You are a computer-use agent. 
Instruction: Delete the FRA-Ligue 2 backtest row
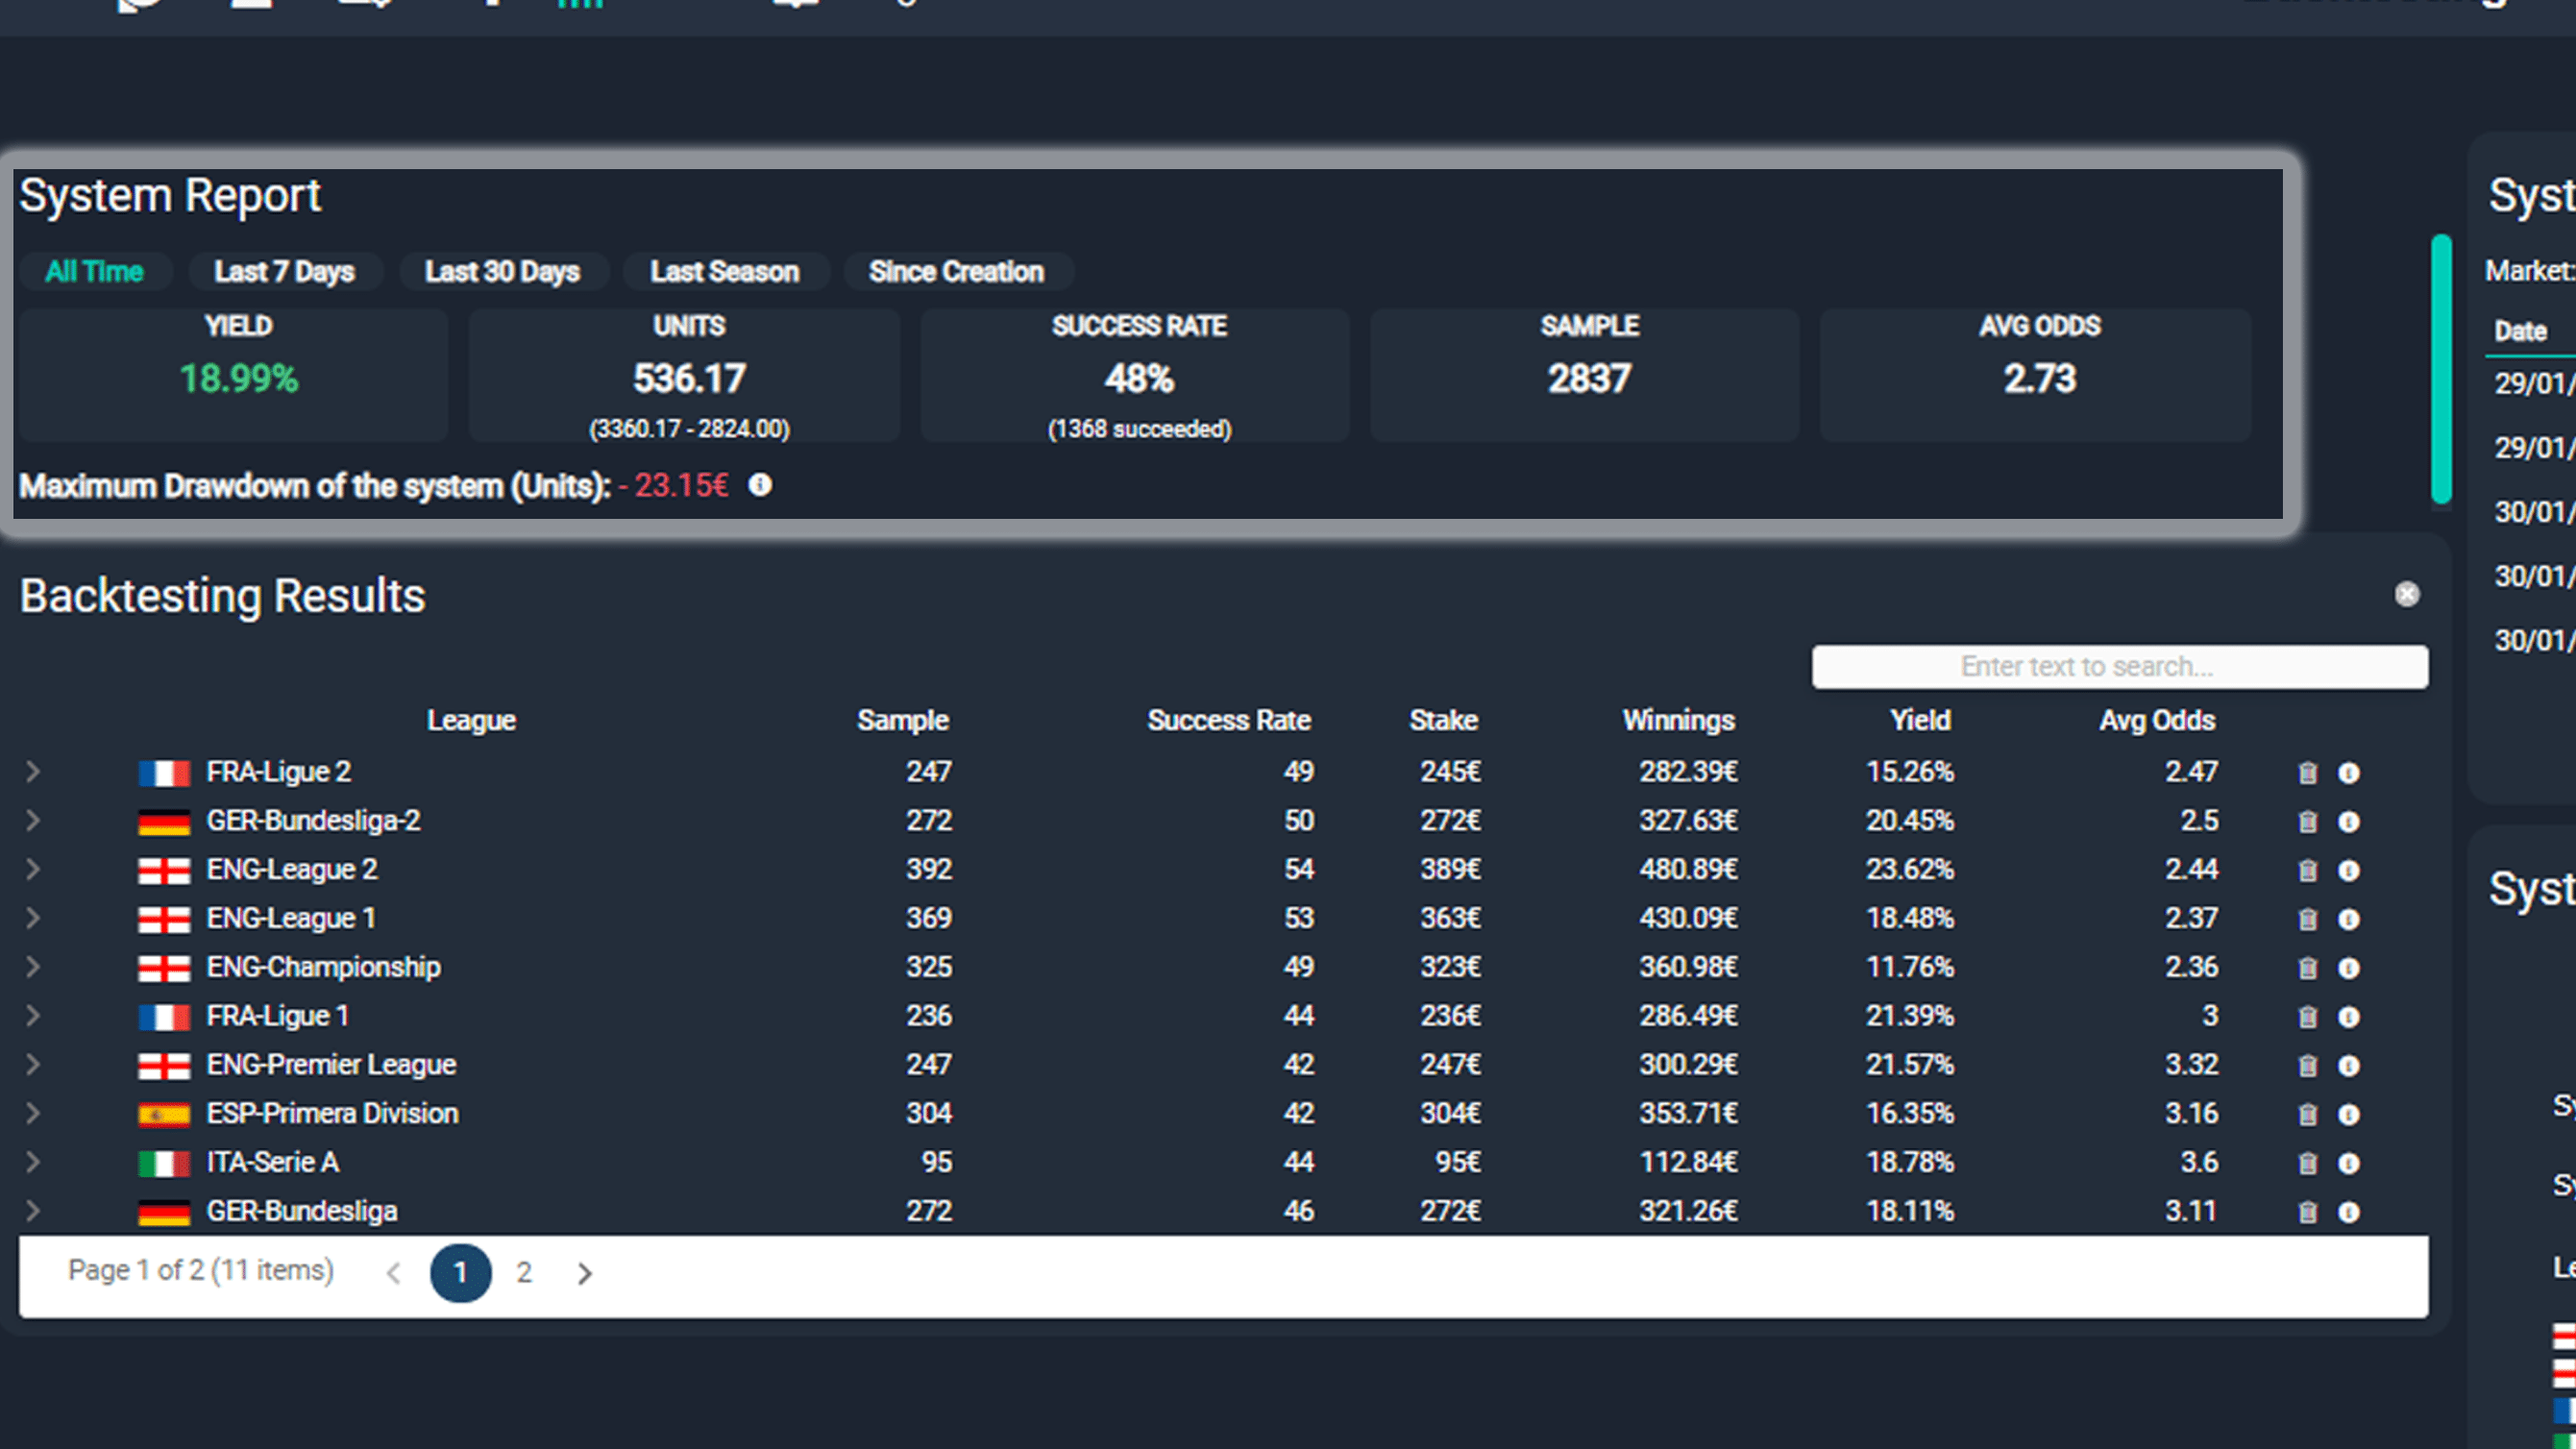2308,771
